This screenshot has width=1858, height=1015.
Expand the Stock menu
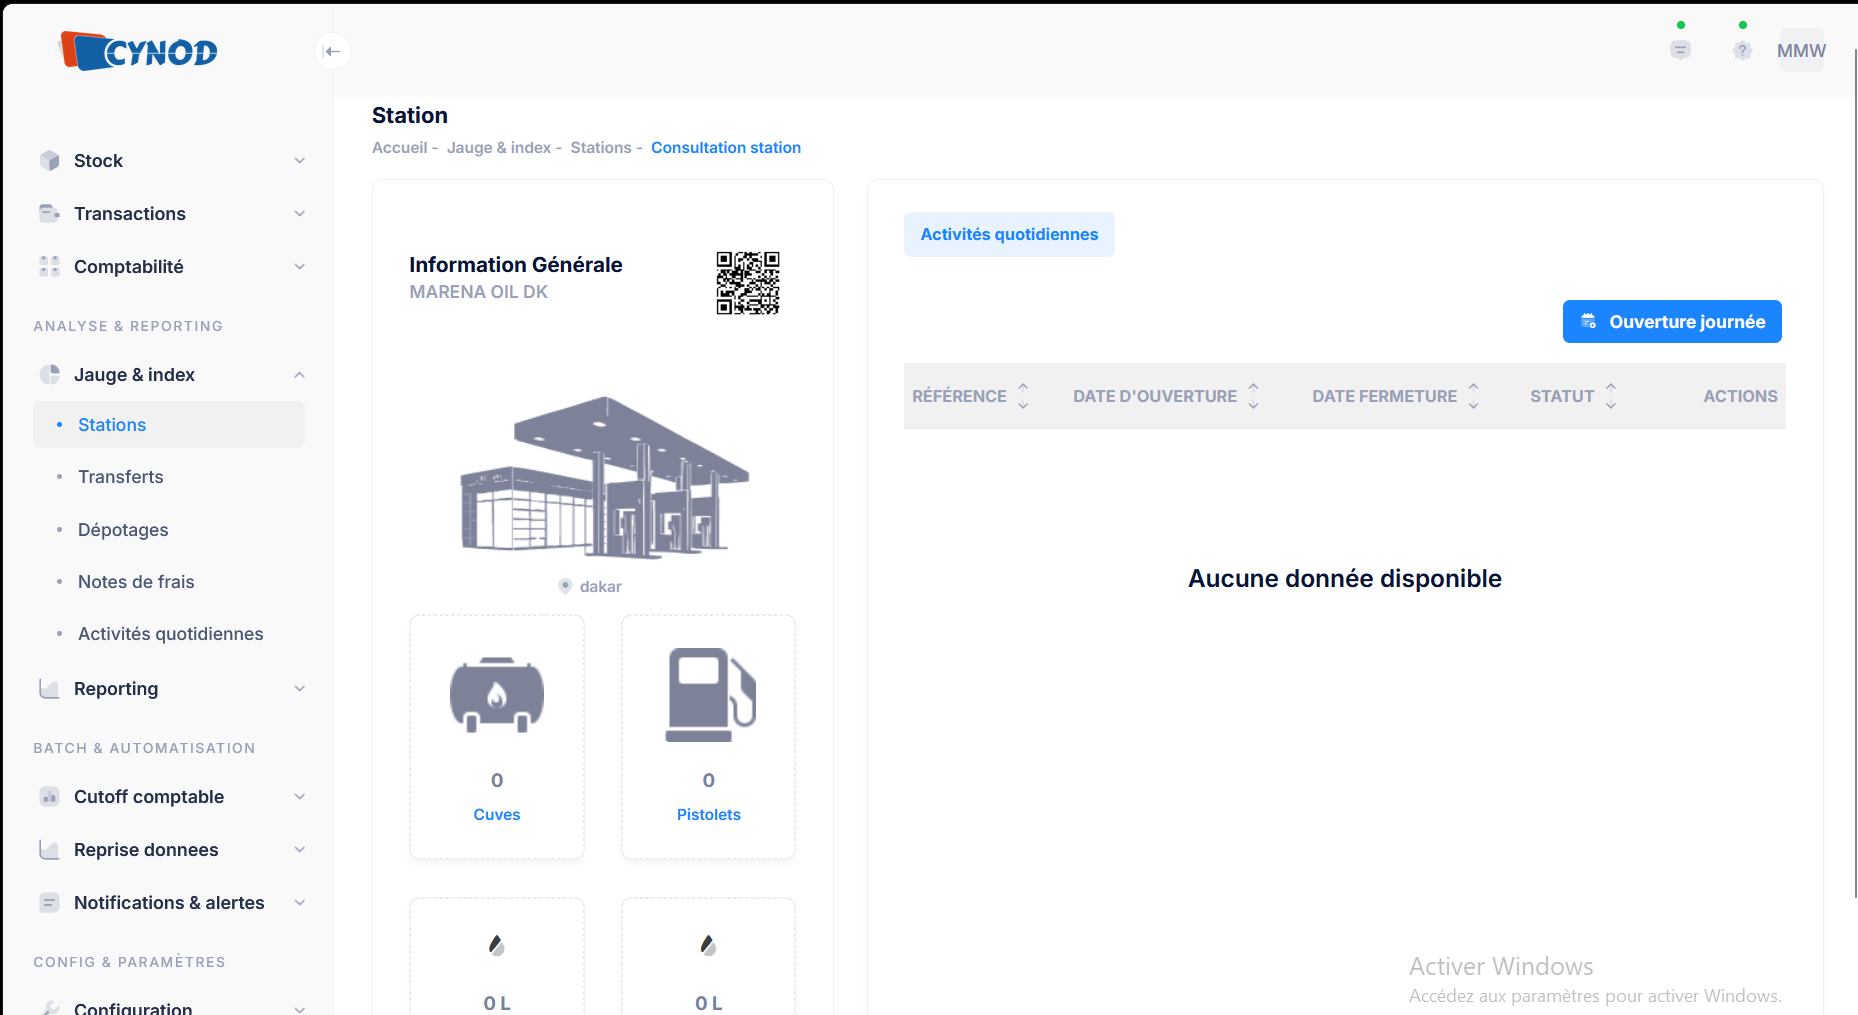tap(170, 161)
